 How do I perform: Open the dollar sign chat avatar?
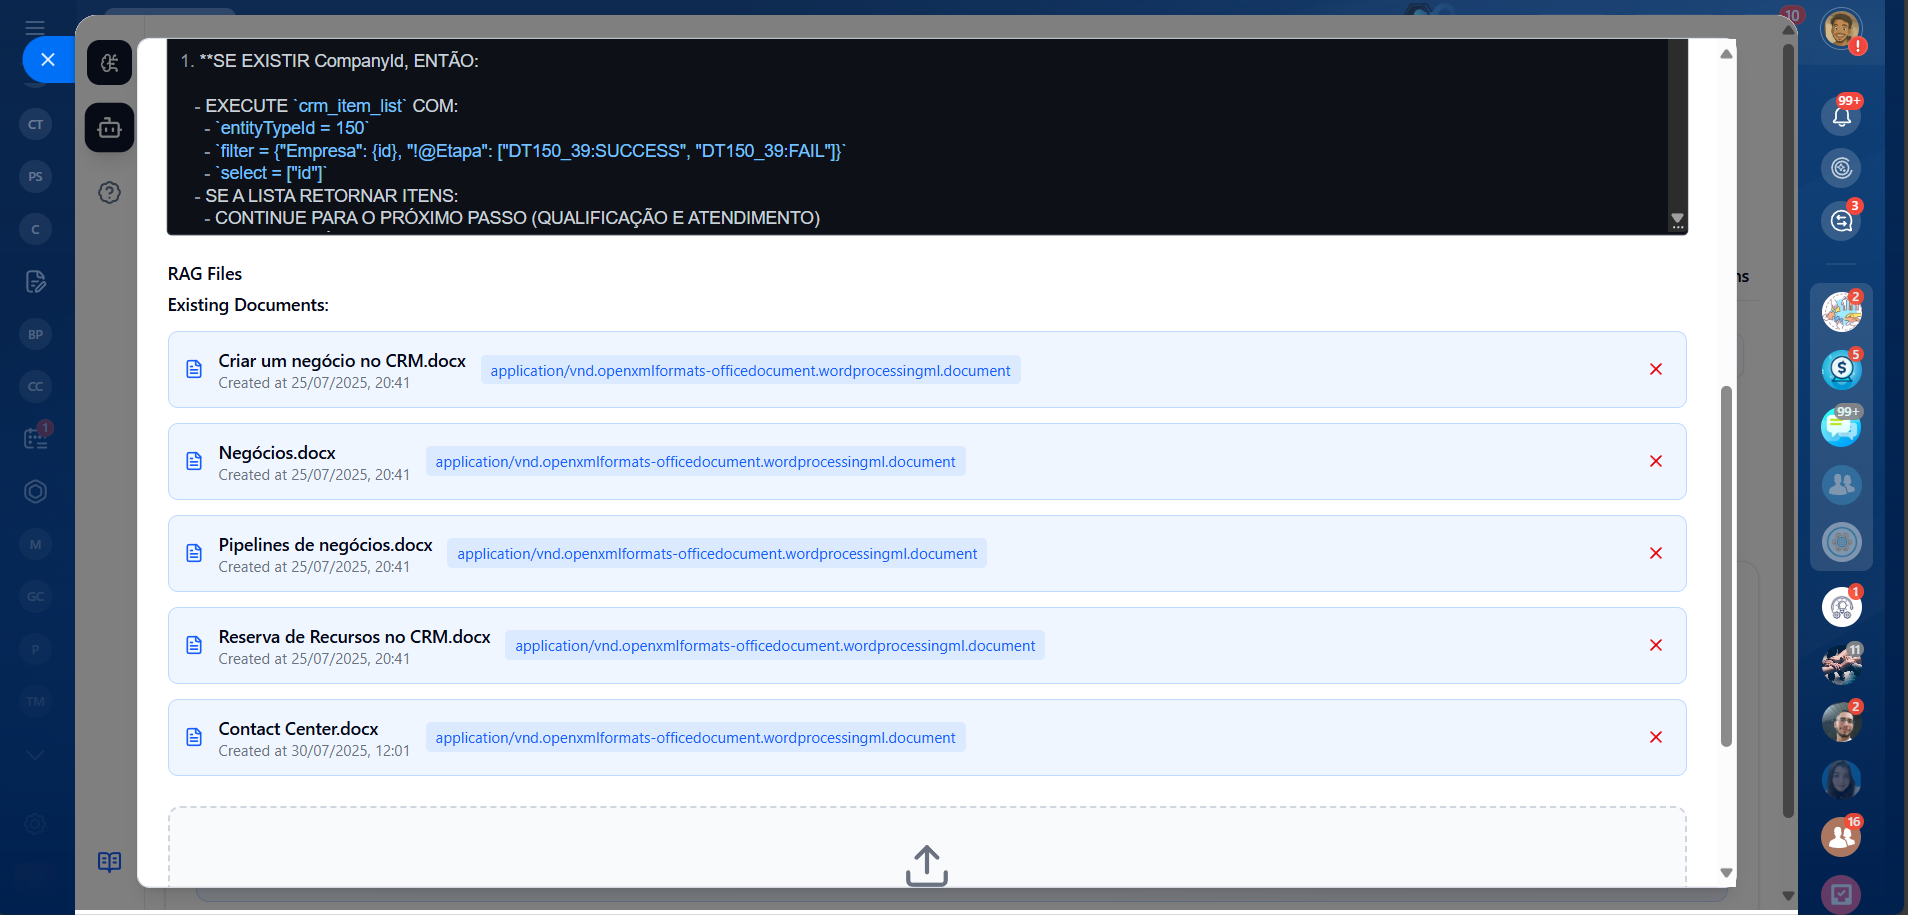click(x=1840, y=370)
